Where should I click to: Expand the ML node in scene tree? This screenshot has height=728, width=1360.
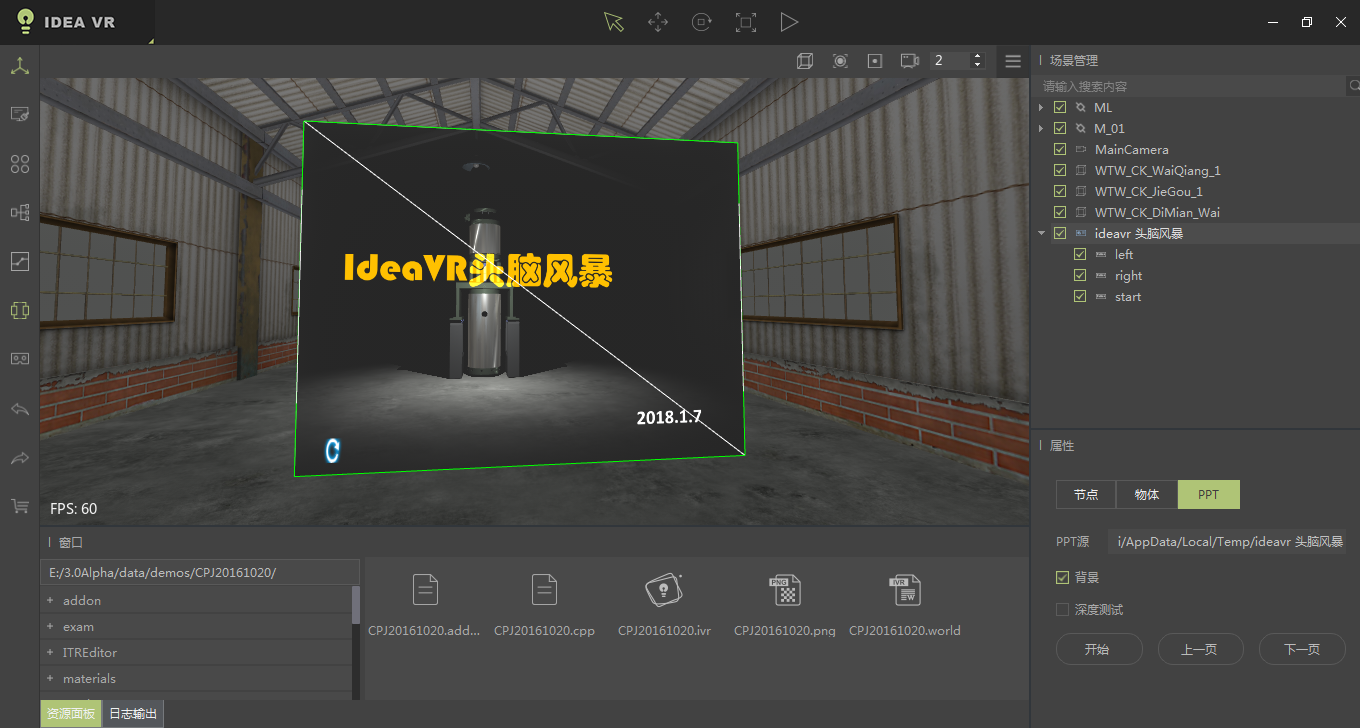tap(1041, 107)
